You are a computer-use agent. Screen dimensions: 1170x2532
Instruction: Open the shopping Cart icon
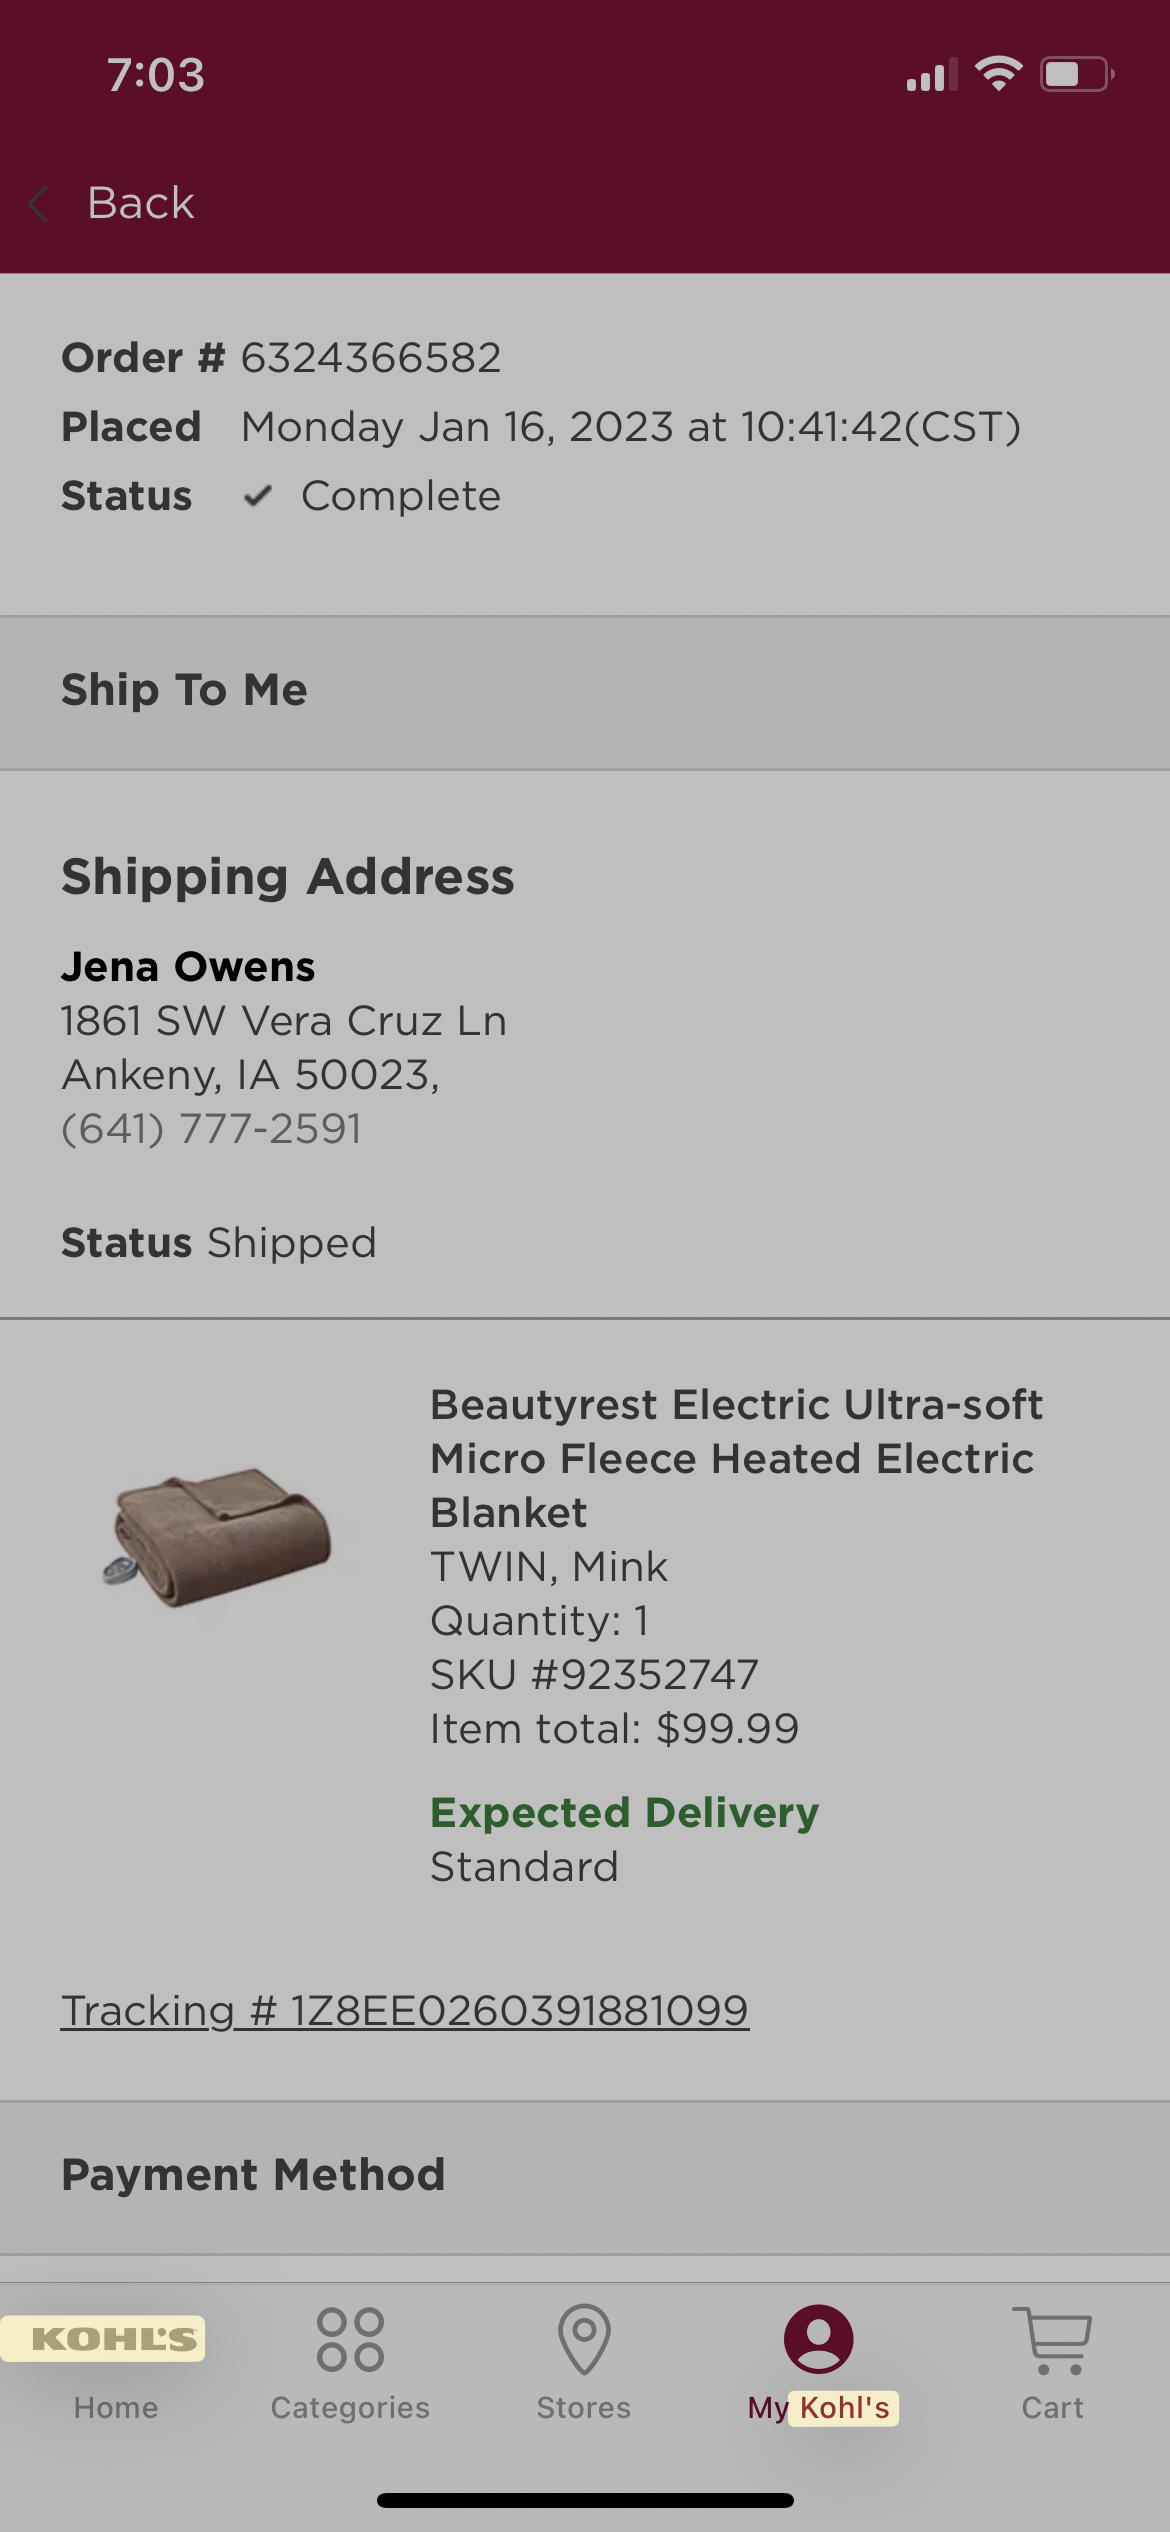(1052, 2340)
